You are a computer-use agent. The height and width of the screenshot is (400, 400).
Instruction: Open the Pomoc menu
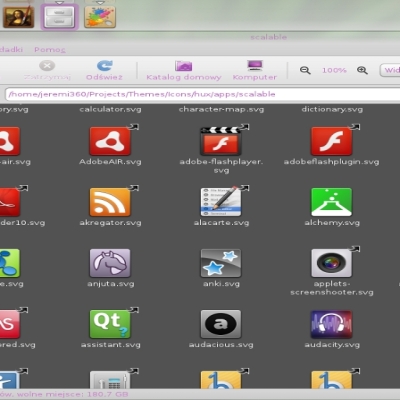pyautogui.click(x=50, y=50)
